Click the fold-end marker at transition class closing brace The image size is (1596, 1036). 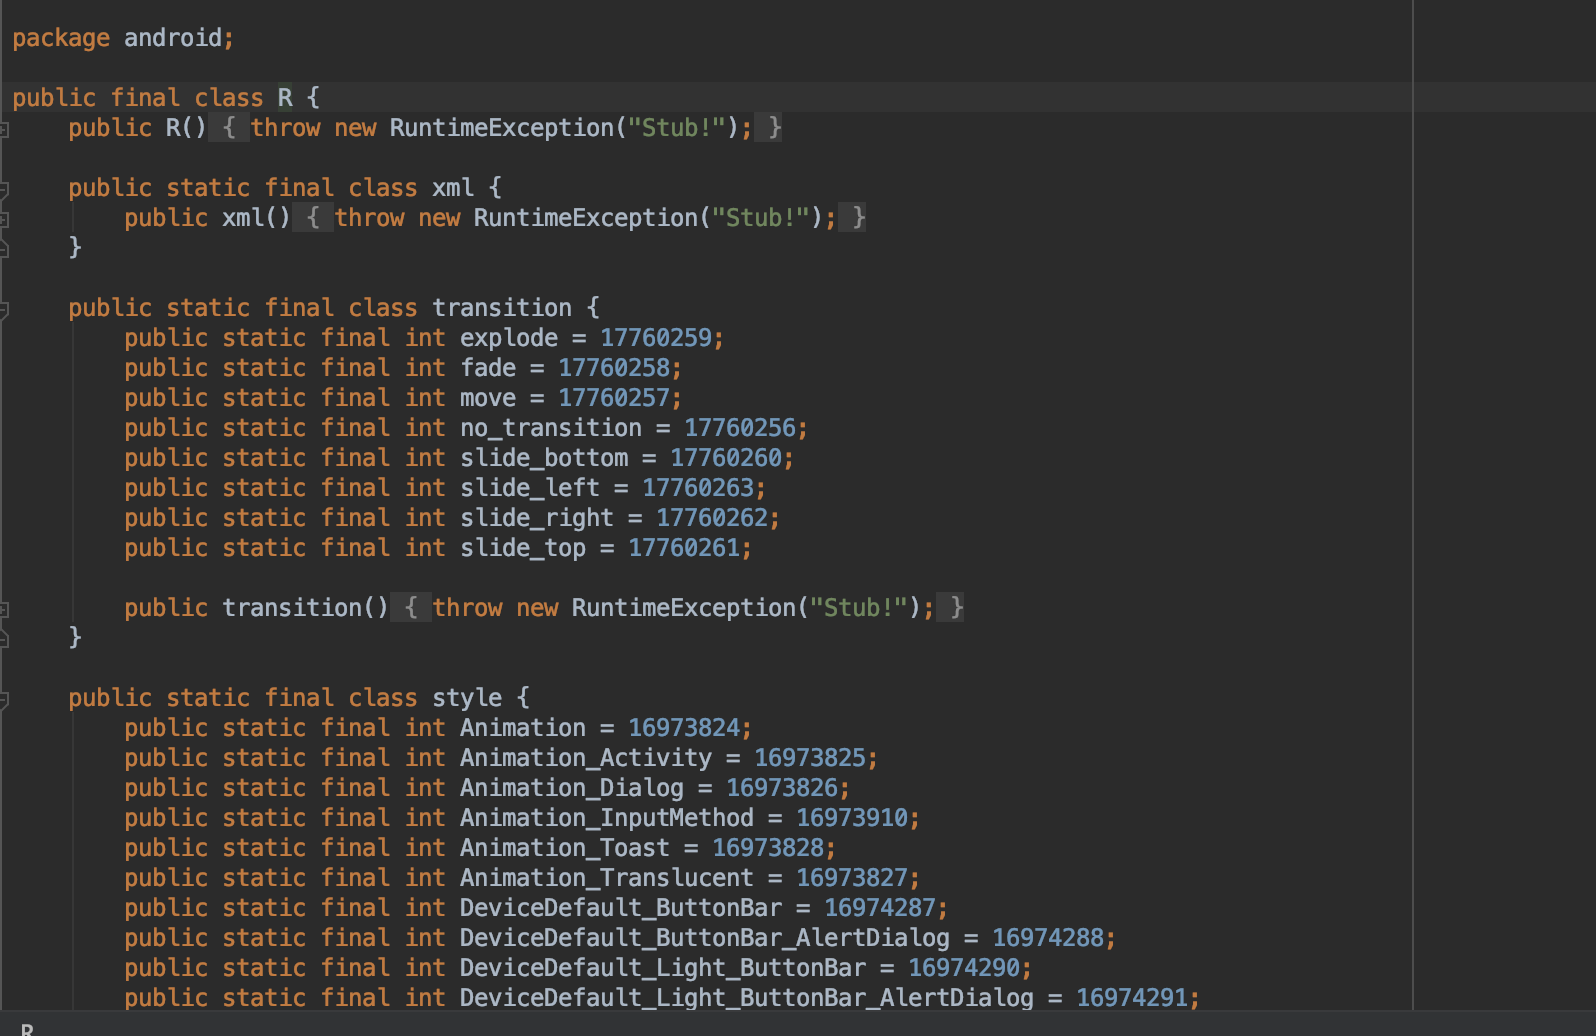(x=4, y=639)
